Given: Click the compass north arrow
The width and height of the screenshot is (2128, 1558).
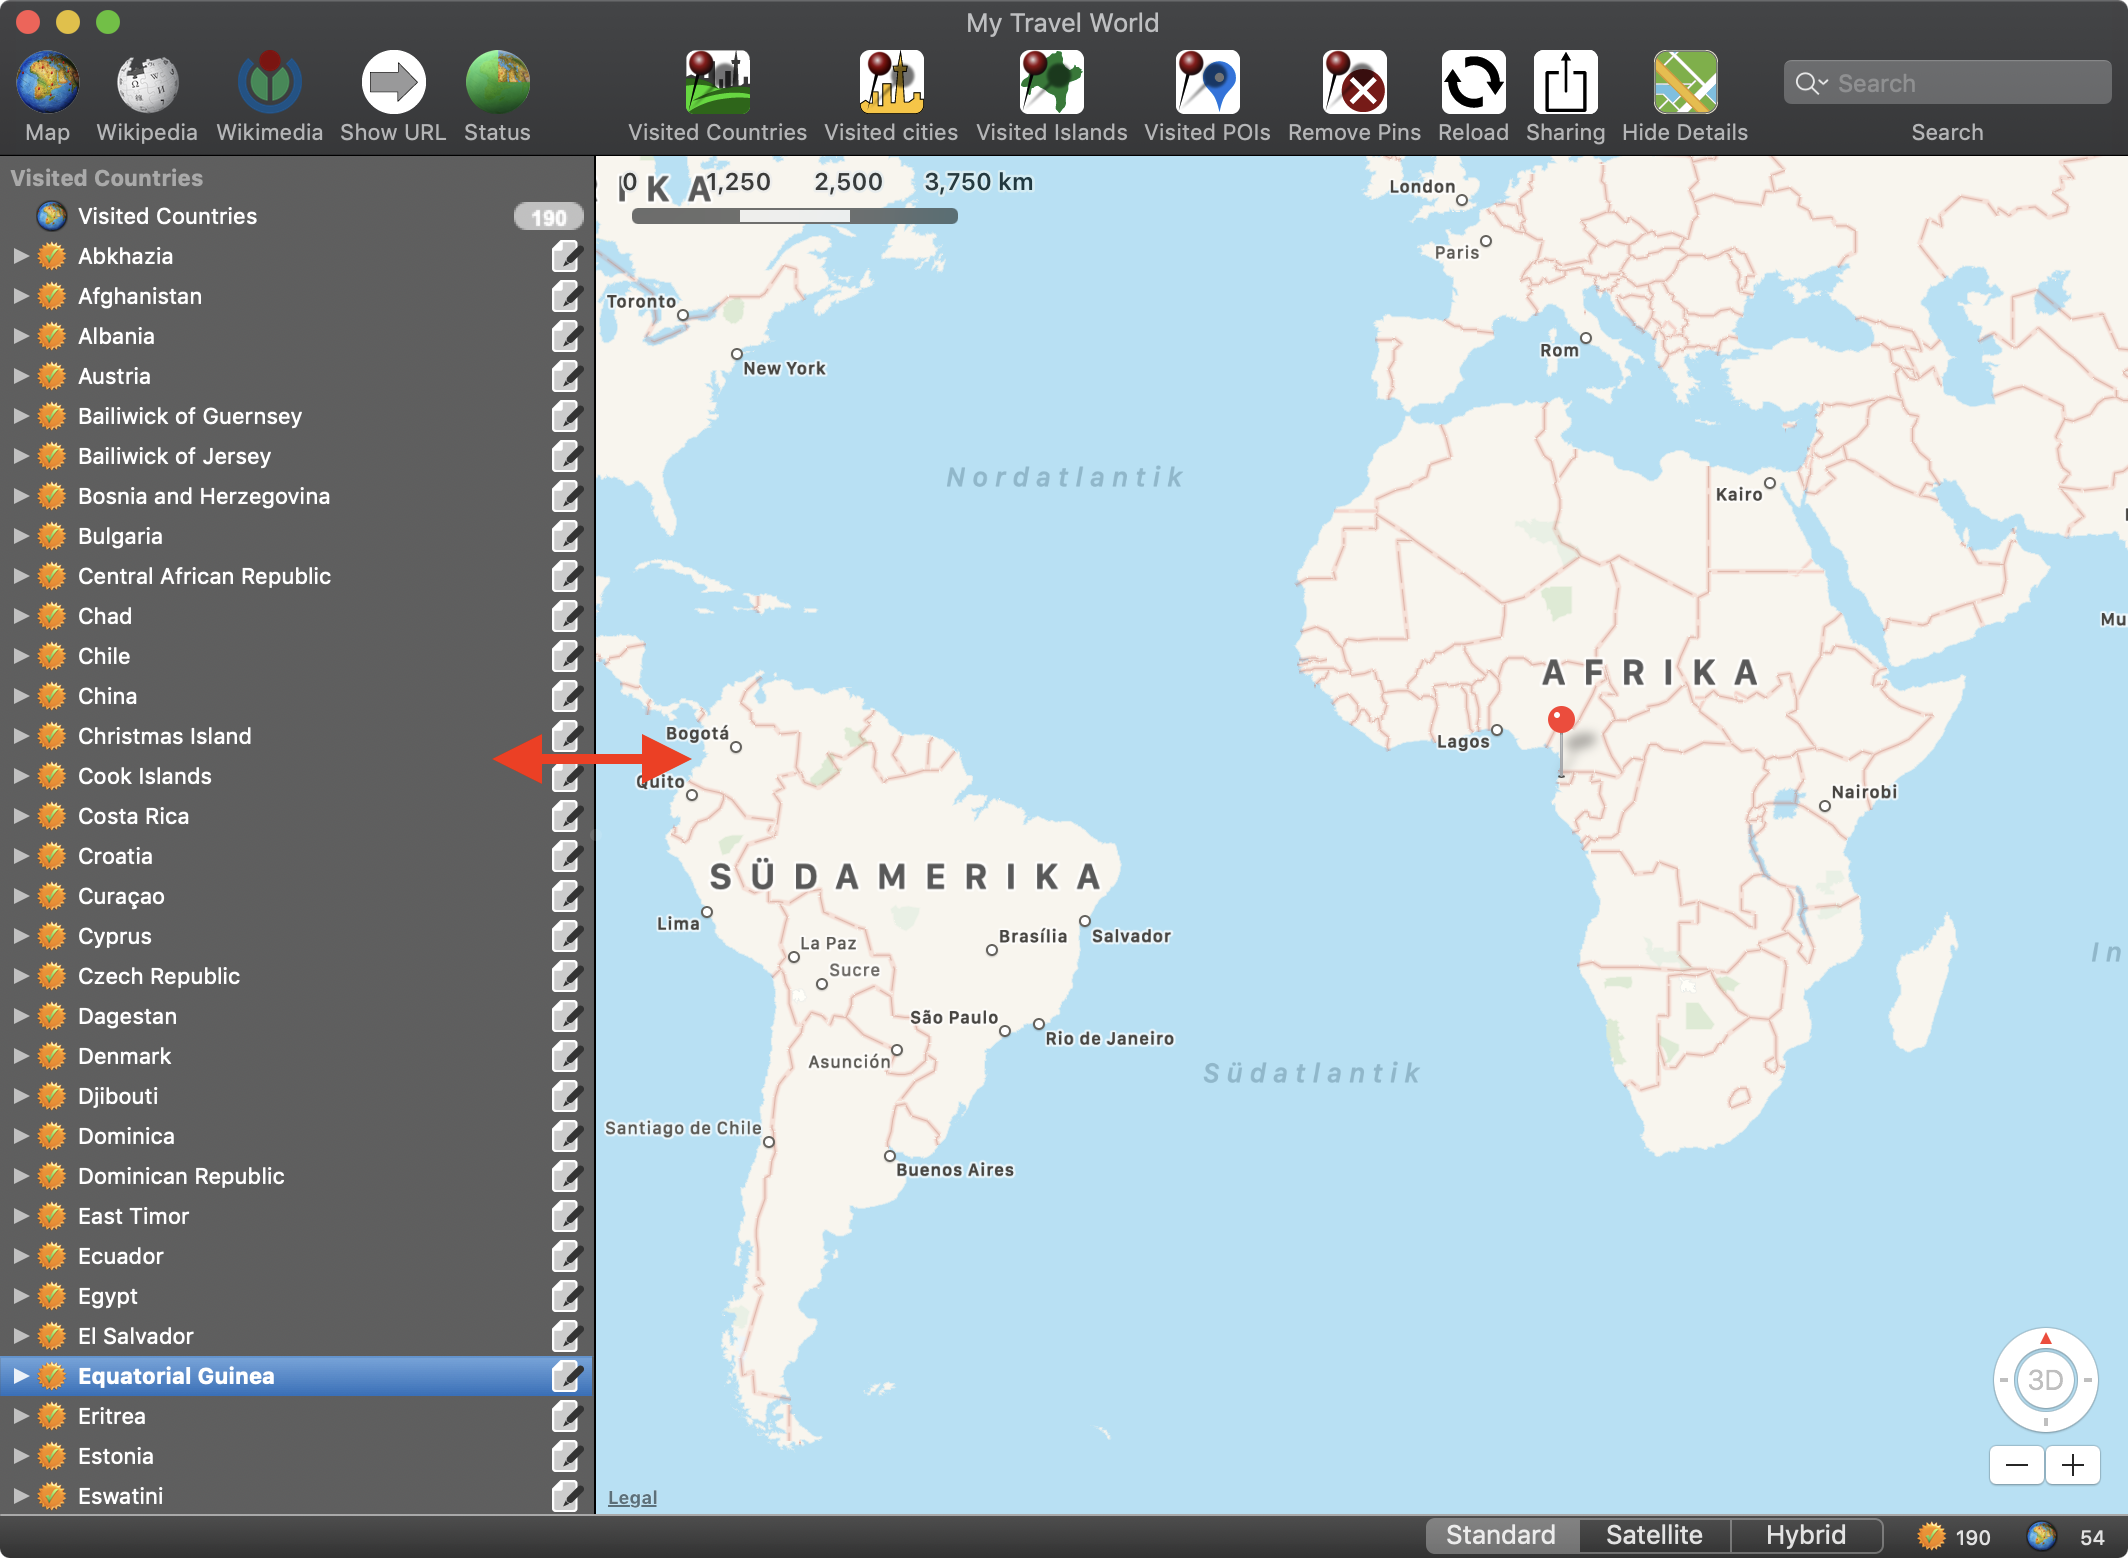Looking at the screenshot, I should coord(2045,1339).
